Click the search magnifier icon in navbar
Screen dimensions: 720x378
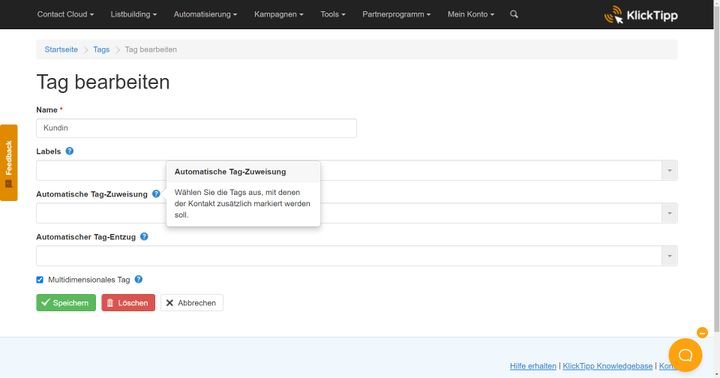click(x=514, y=14)
